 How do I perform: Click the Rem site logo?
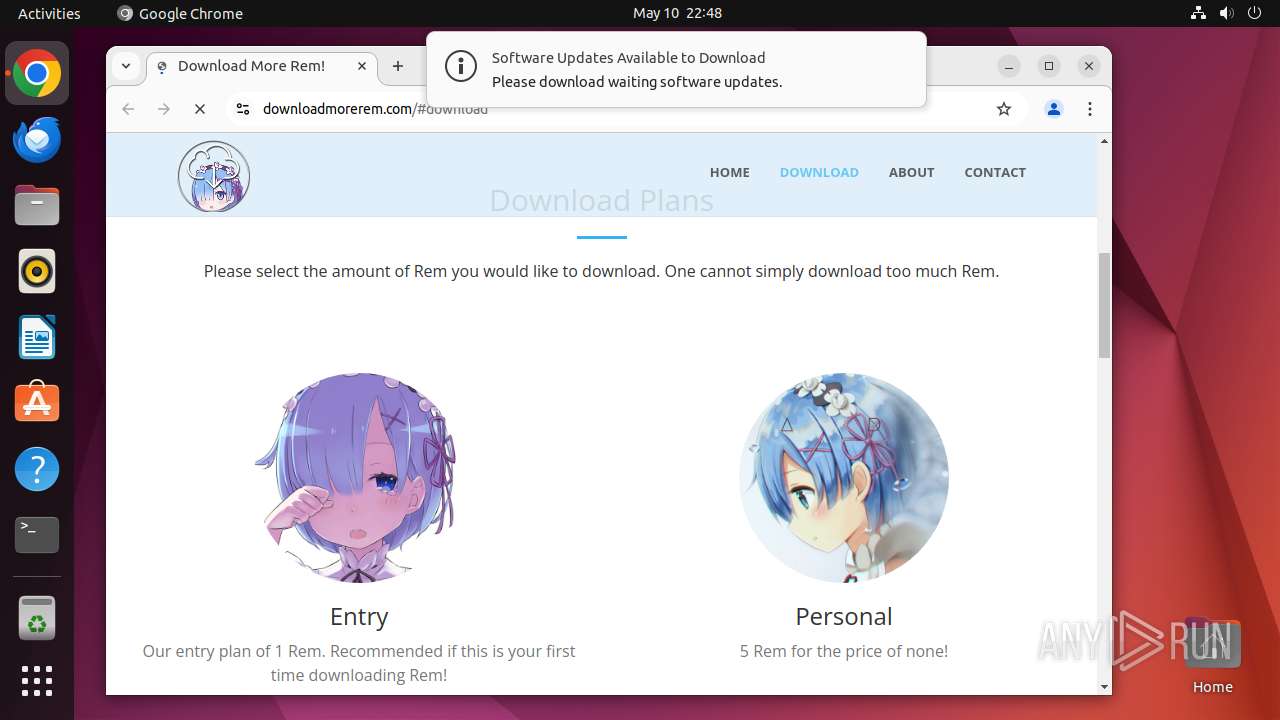[214, 176]
